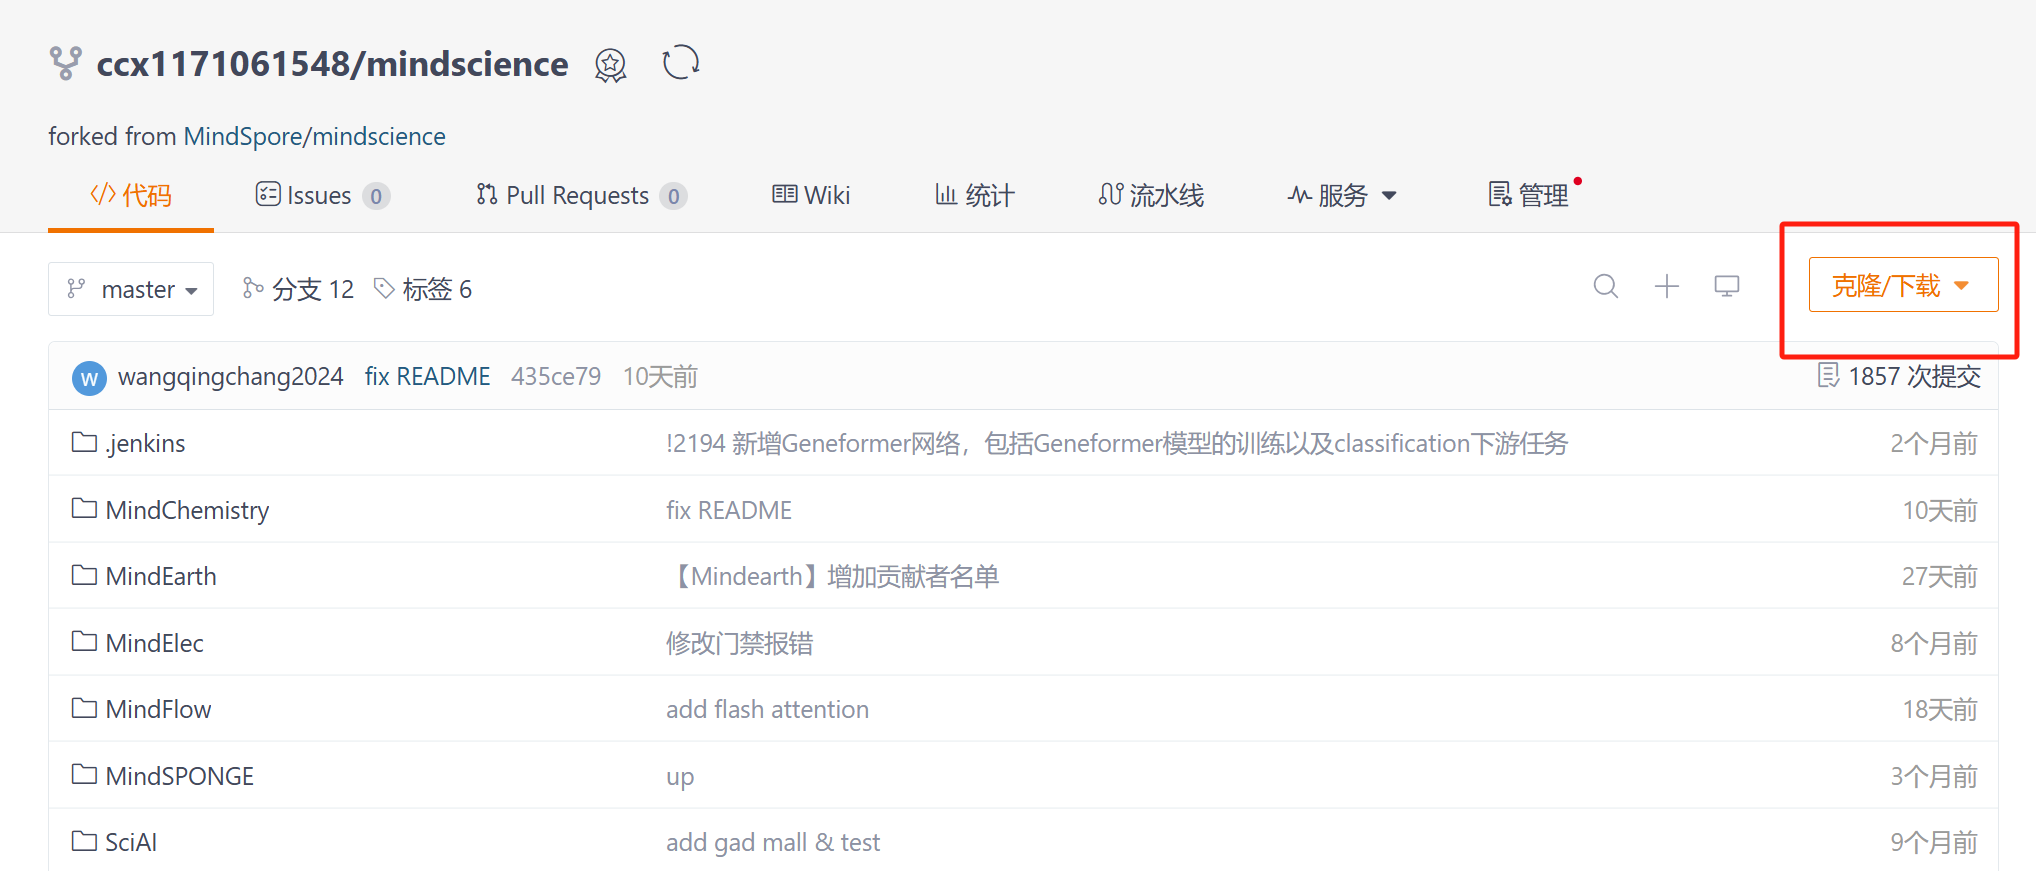Click the branch icon next to 分支 12
This screenshot has height=871, width=2036.
pyautogui.click(x=253, y=288)
